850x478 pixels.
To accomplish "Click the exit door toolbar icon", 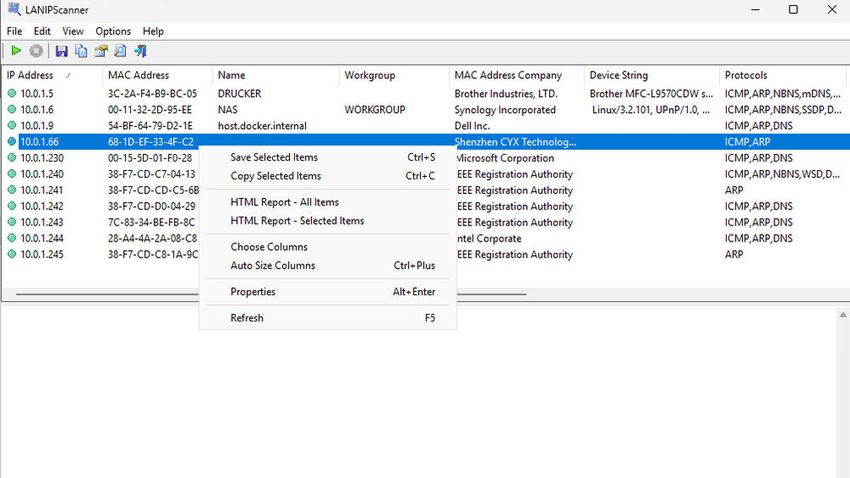I will 140,51.
